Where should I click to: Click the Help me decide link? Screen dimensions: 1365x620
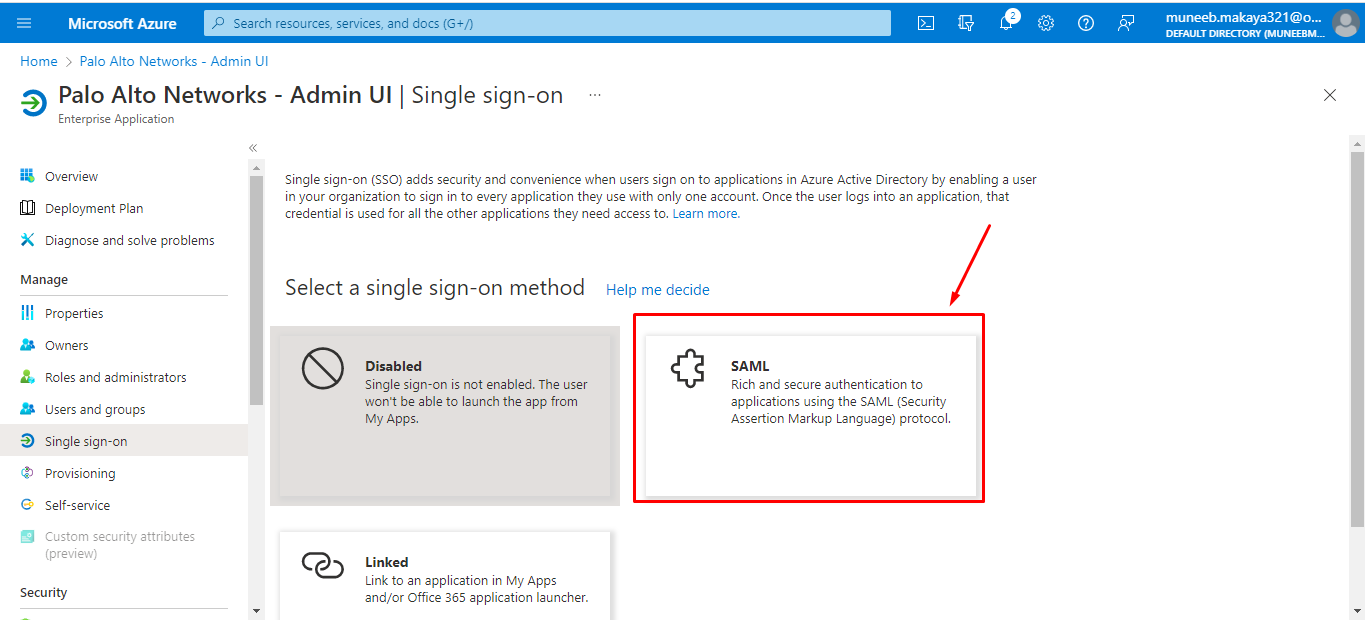pyautogui.click(x=657, y=290)
